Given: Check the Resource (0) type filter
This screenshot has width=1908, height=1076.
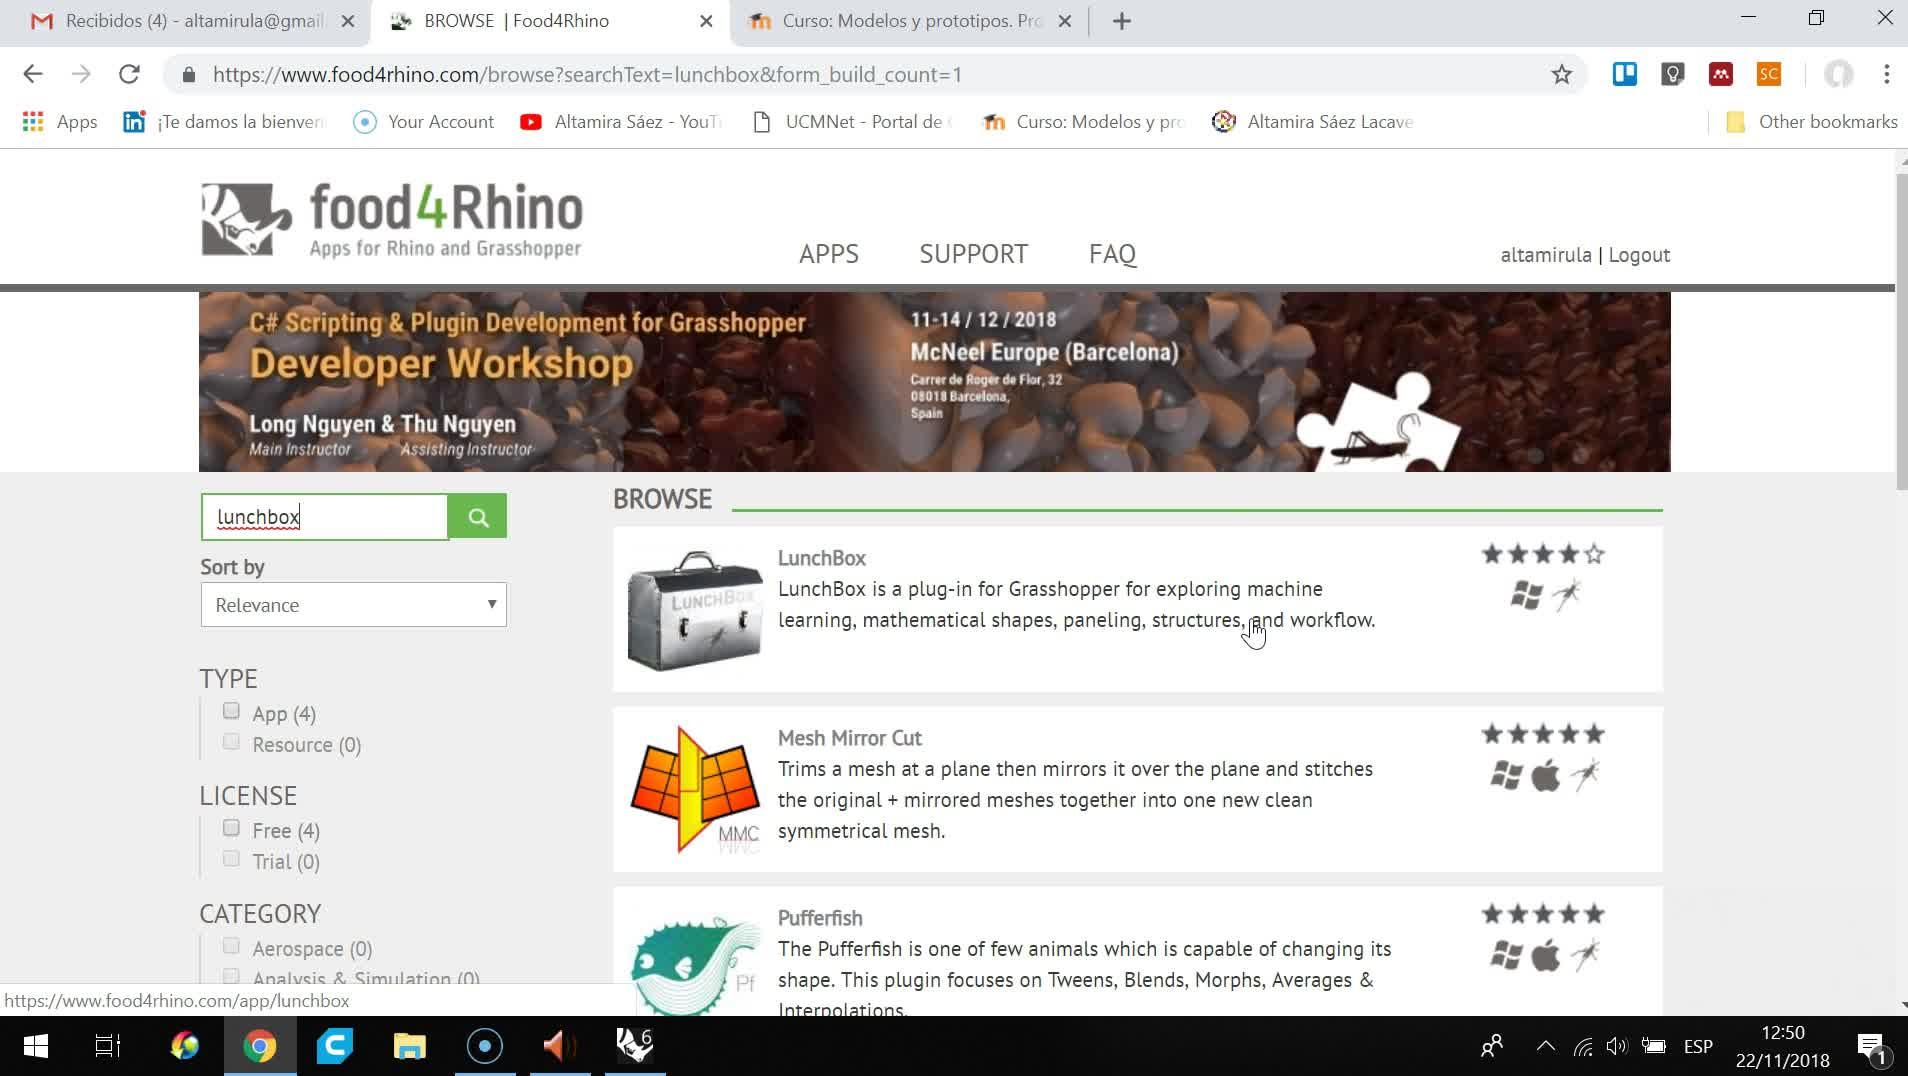Looking at the screenshot, I should pos(231,742).
